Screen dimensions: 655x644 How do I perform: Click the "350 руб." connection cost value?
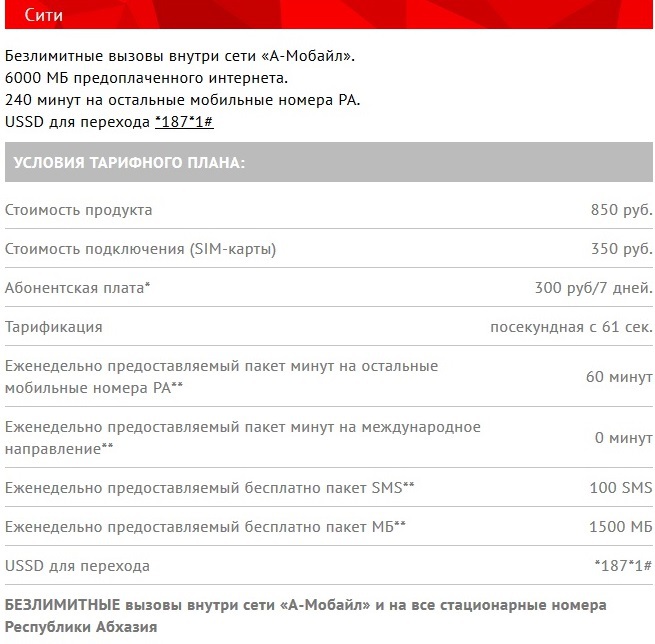click(x=621, y=249)
